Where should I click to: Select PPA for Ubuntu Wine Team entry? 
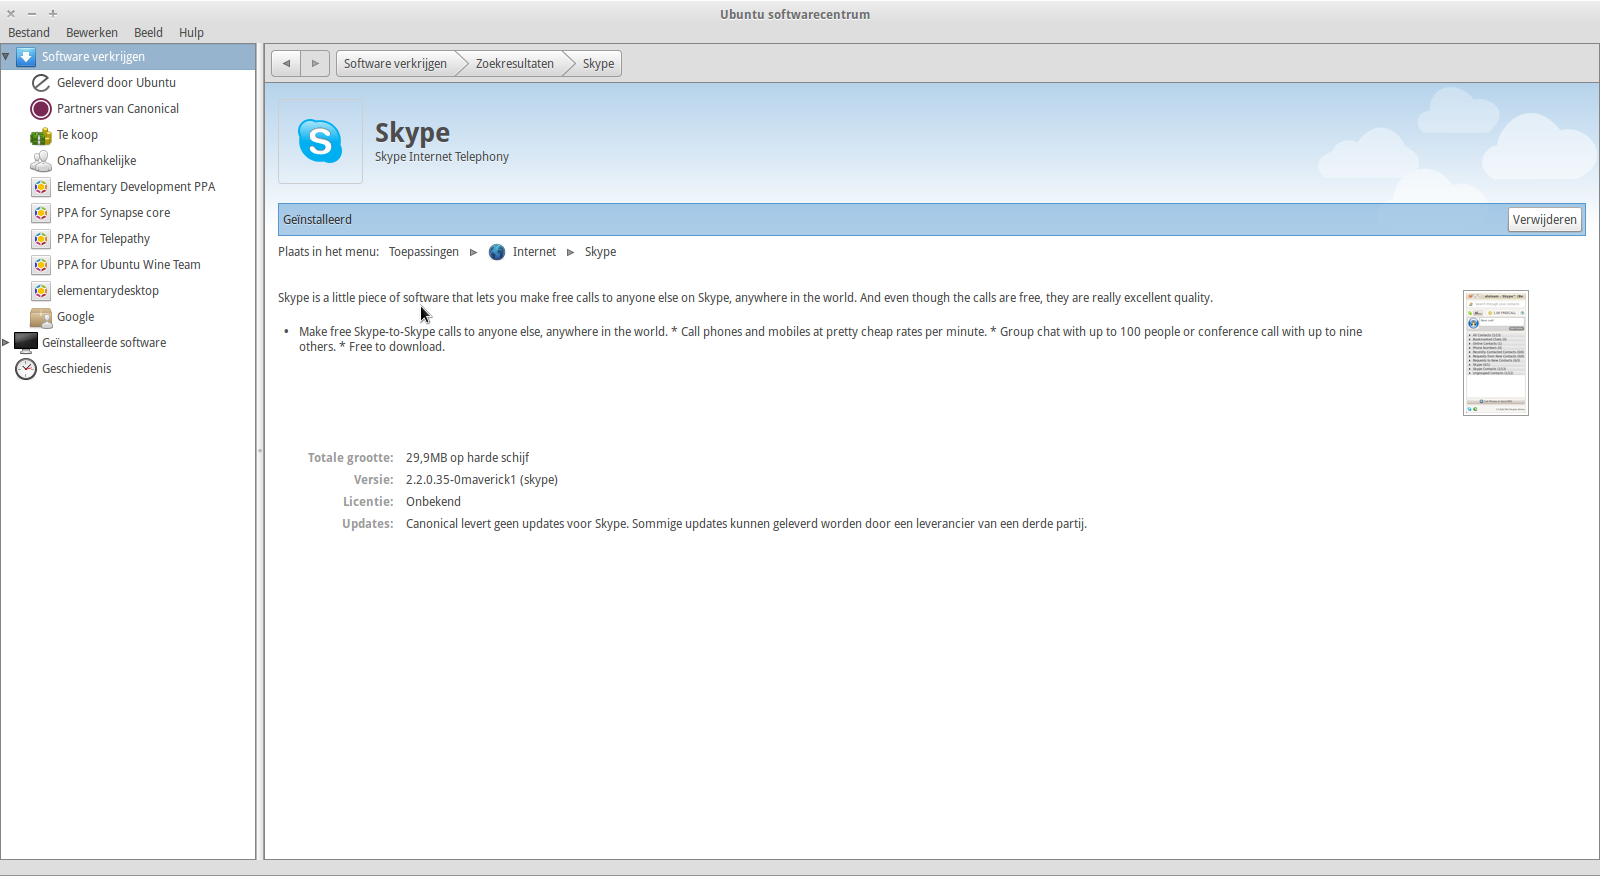(128, 265)
